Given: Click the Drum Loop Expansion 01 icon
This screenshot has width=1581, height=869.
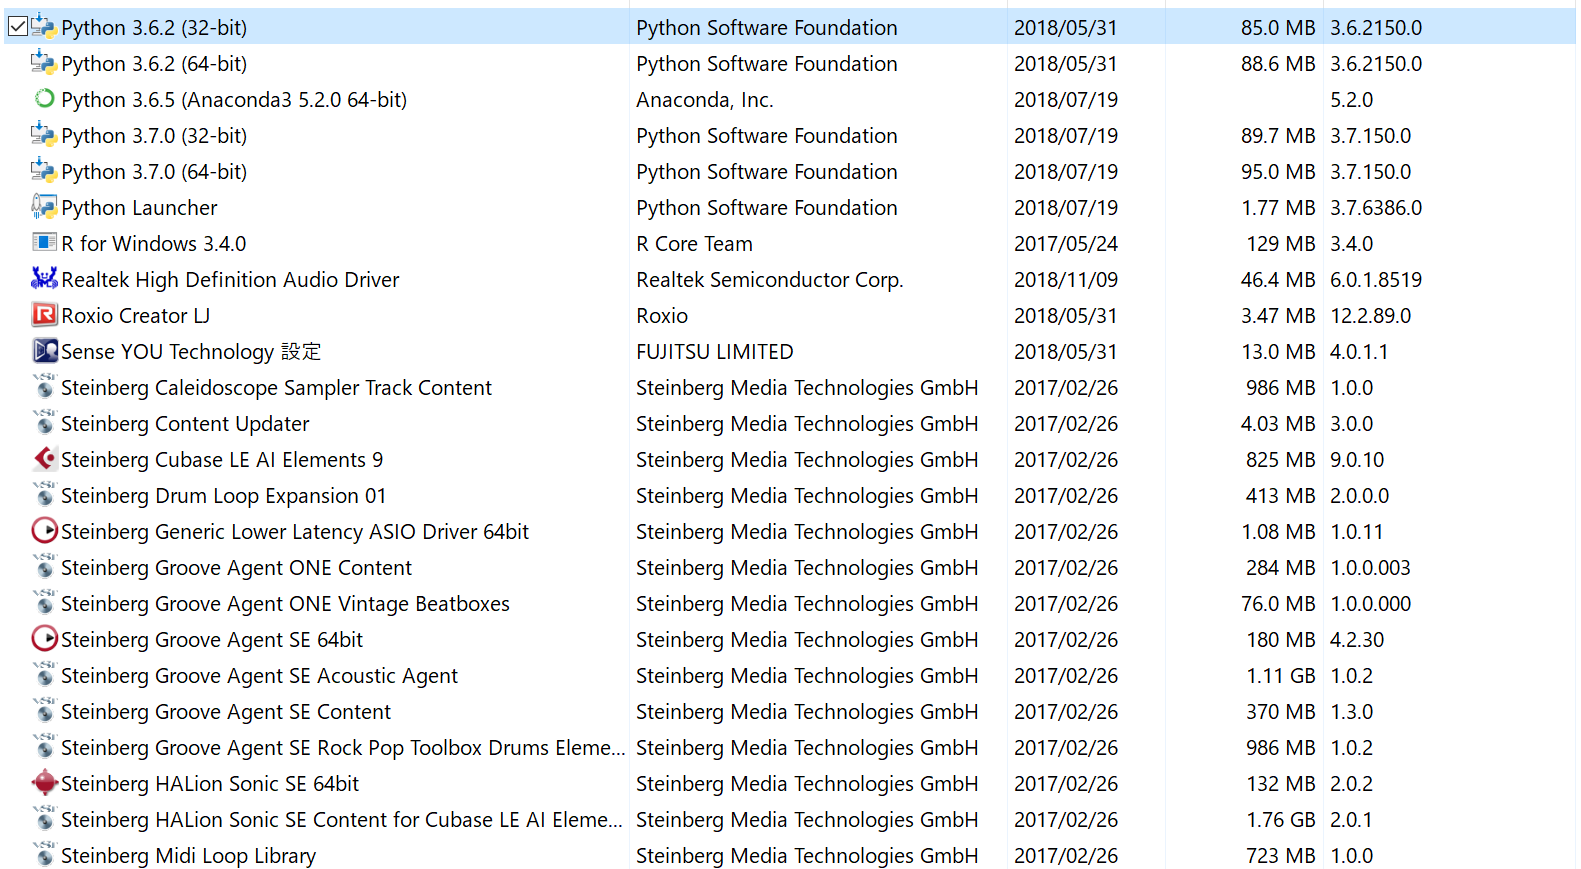Looking at the screenshot, I should click(x=44, y=495).
